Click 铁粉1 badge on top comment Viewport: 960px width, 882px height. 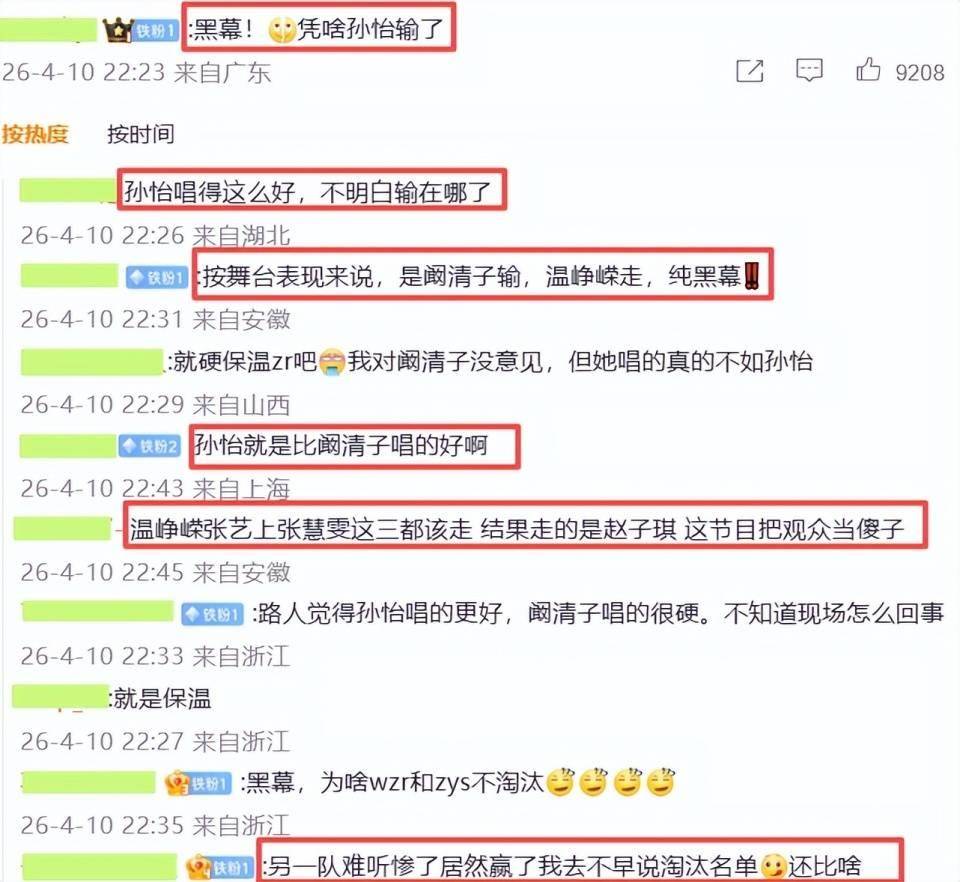(x=156, y=31)
